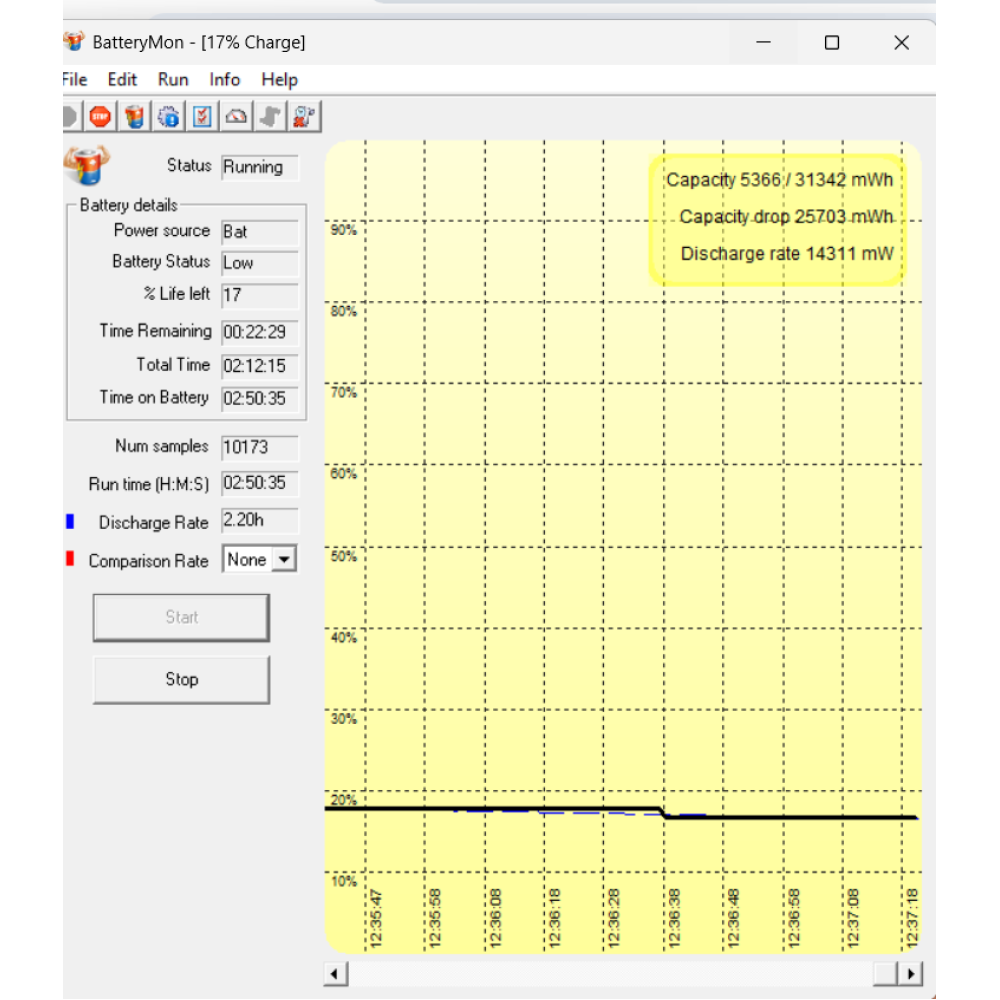Image resolution: width=1000 pixels, height=1000 pixels.
Task: Click the Power source field showing Bat
Action: (x=260, y=232)
